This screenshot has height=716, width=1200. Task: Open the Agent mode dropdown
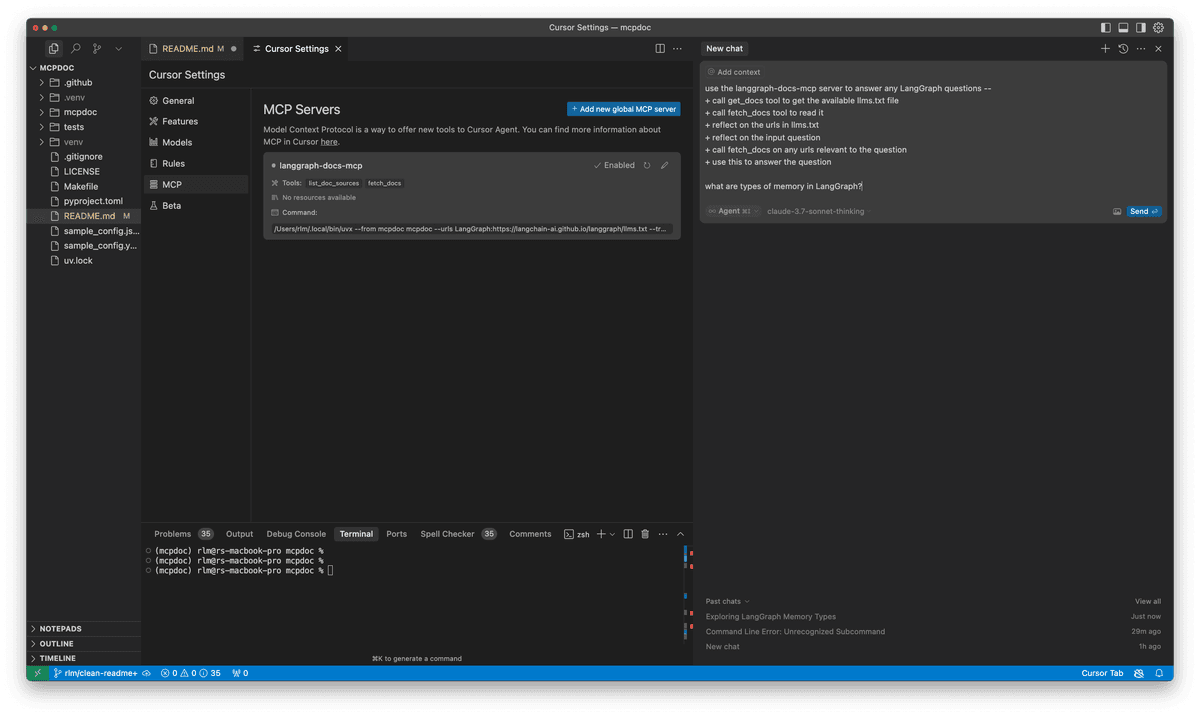pos(732,211)
